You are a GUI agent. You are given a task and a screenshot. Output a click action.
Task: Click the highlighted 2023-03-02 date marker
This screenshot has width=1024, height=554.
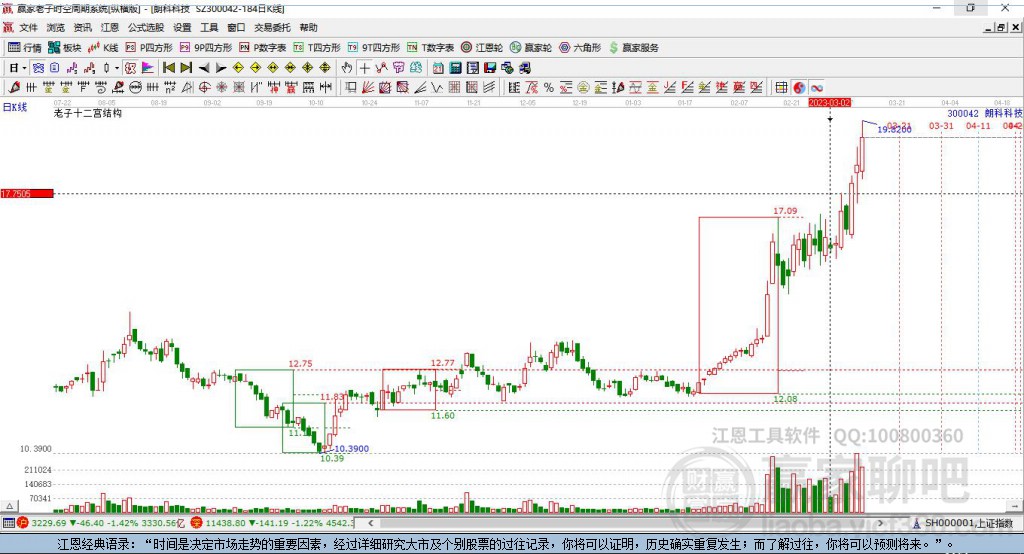pos(830,103)
